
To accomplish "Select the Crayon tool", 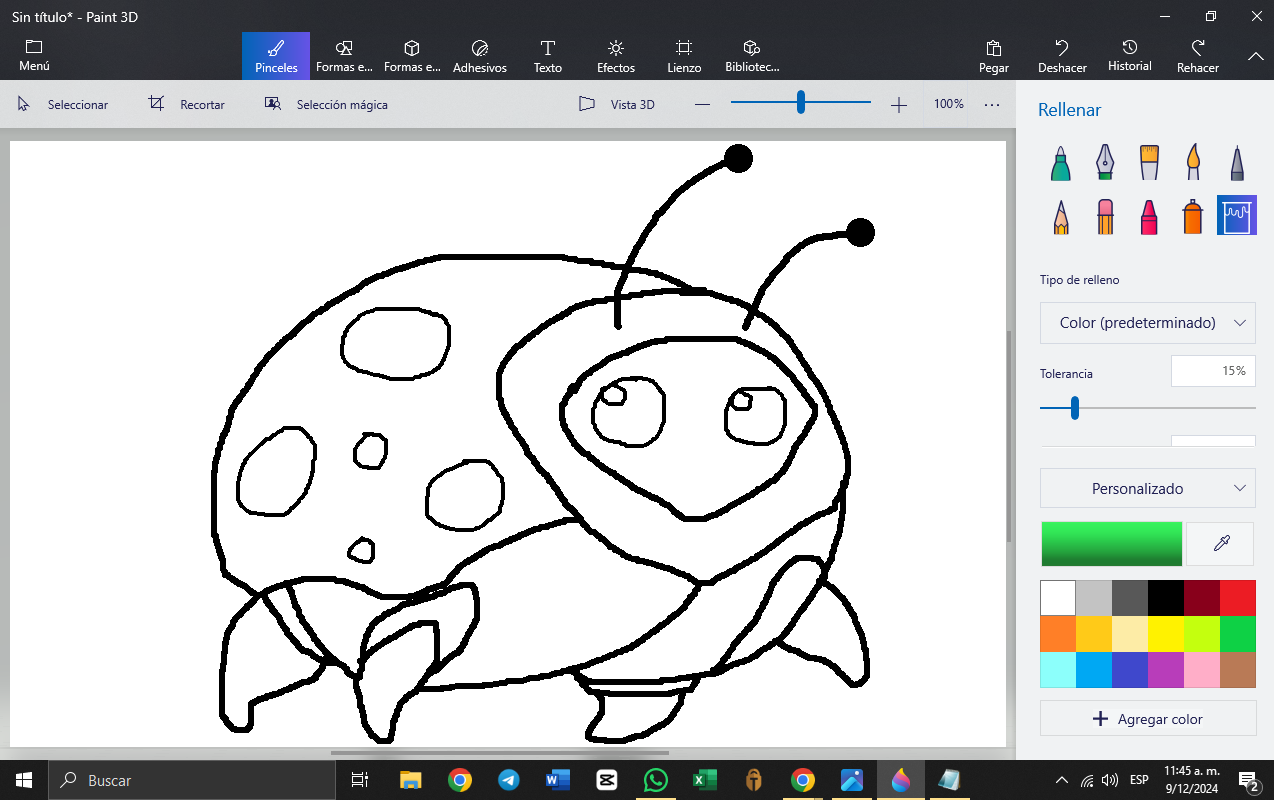I will click(x=1149, y=215).
